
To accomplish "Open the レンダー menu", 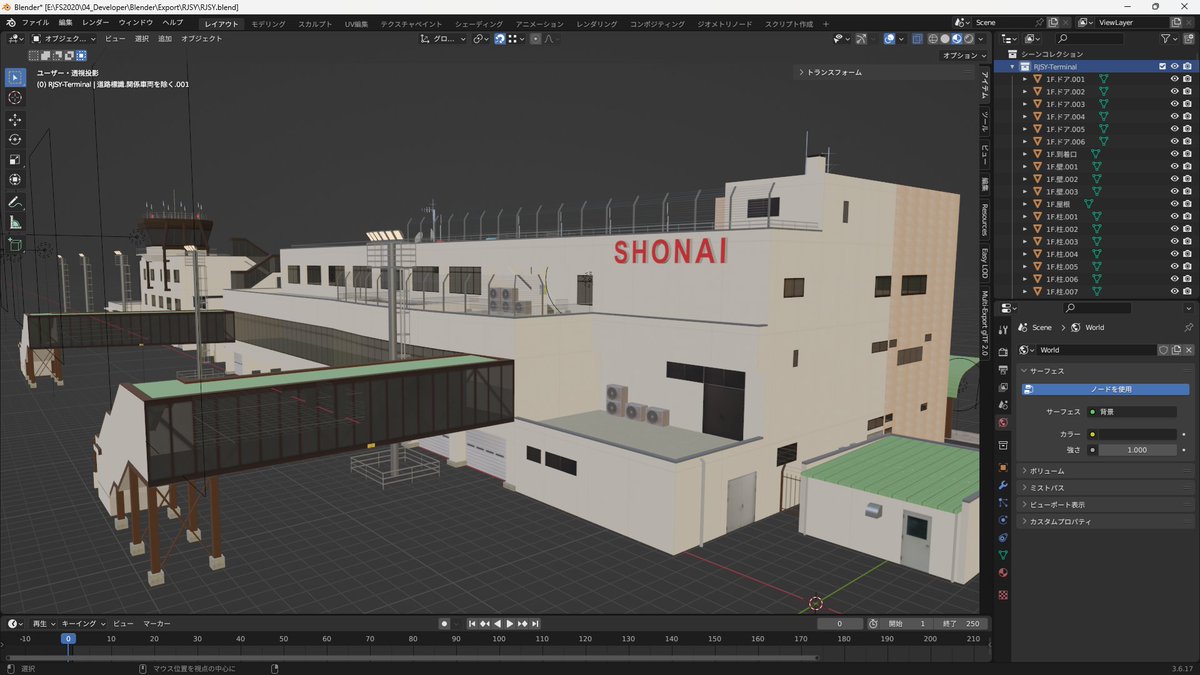I will pos(96,22).
